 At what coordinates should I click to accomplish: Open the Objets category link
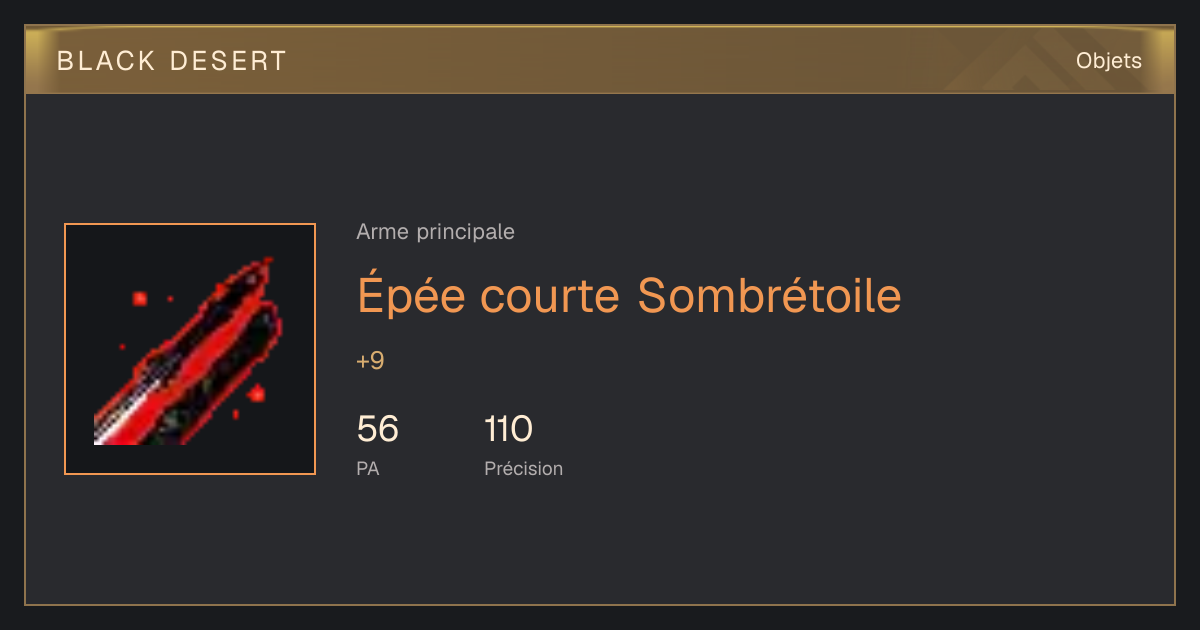click(1109, 61)
